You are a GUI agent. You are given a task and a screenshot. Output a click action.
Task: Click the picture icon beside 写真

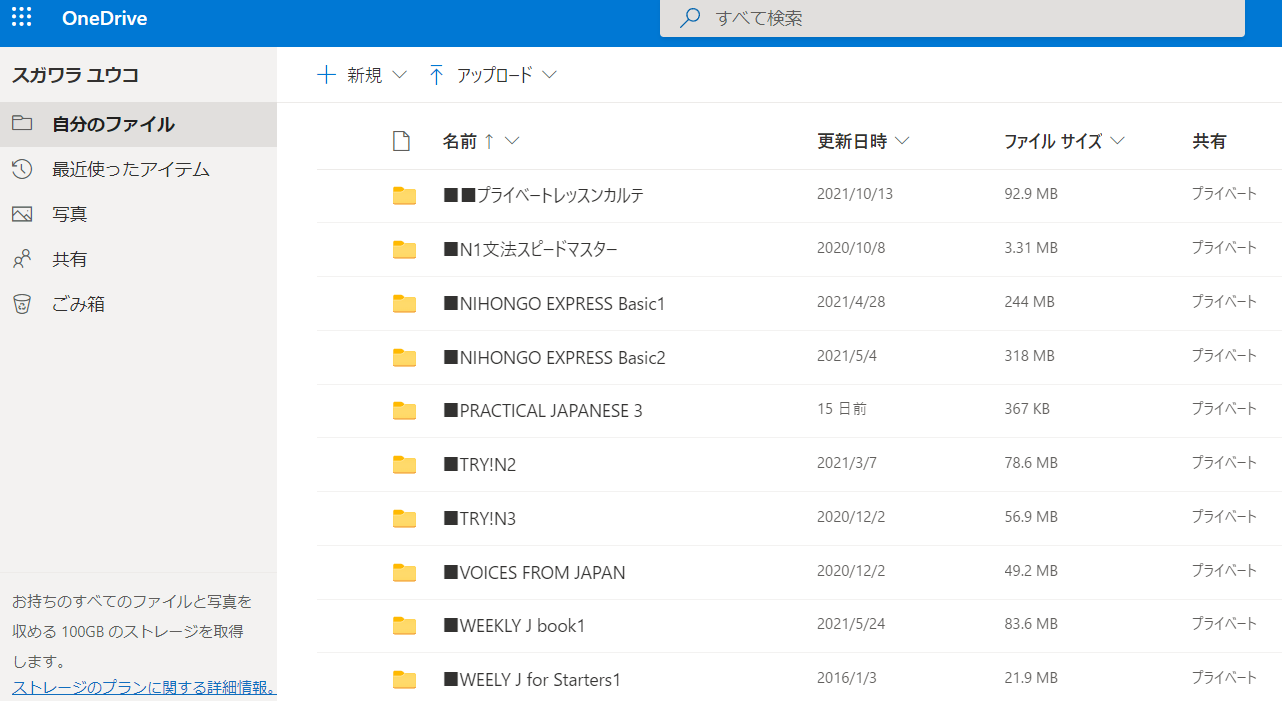click(22, 214)
